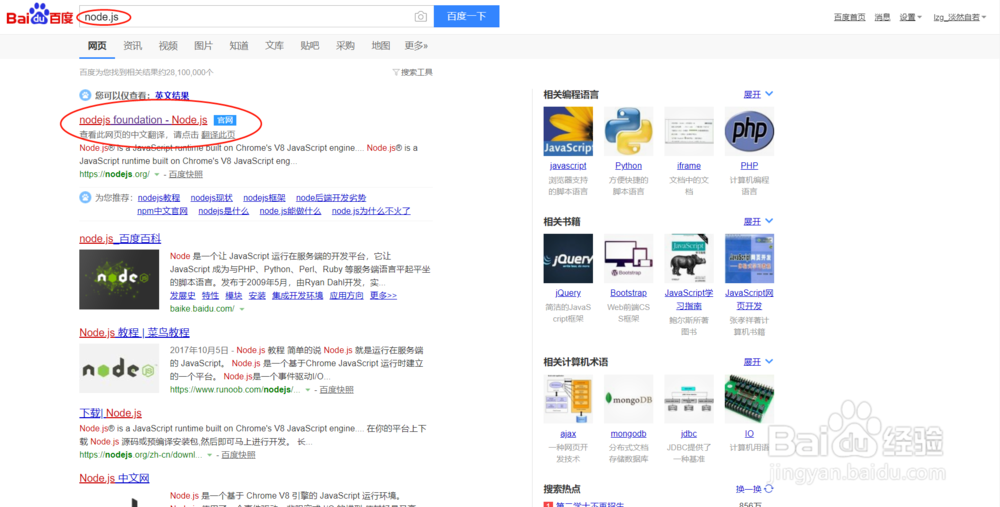The height and width of the screenshot is (507, 1000).
Task: Click the Baike node logo thumbnail
Action: pyautogui.click(x=119, y=279)
